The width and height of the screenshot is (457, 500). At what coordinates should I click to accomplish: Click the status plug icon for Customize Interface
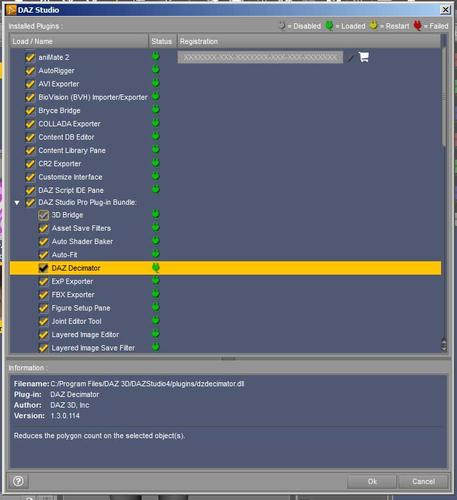click(156, 176)
